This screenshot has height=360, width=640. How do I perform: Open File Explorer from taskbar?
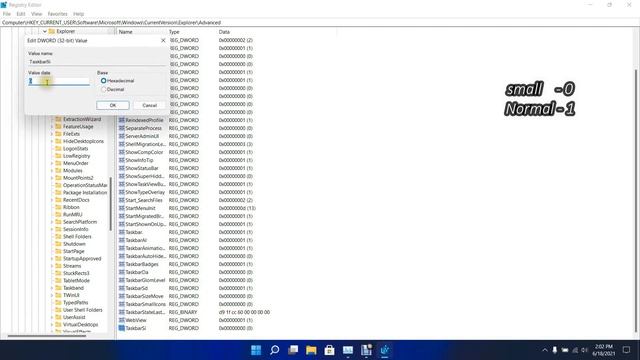pyautogui.click(x=311, y=350)
